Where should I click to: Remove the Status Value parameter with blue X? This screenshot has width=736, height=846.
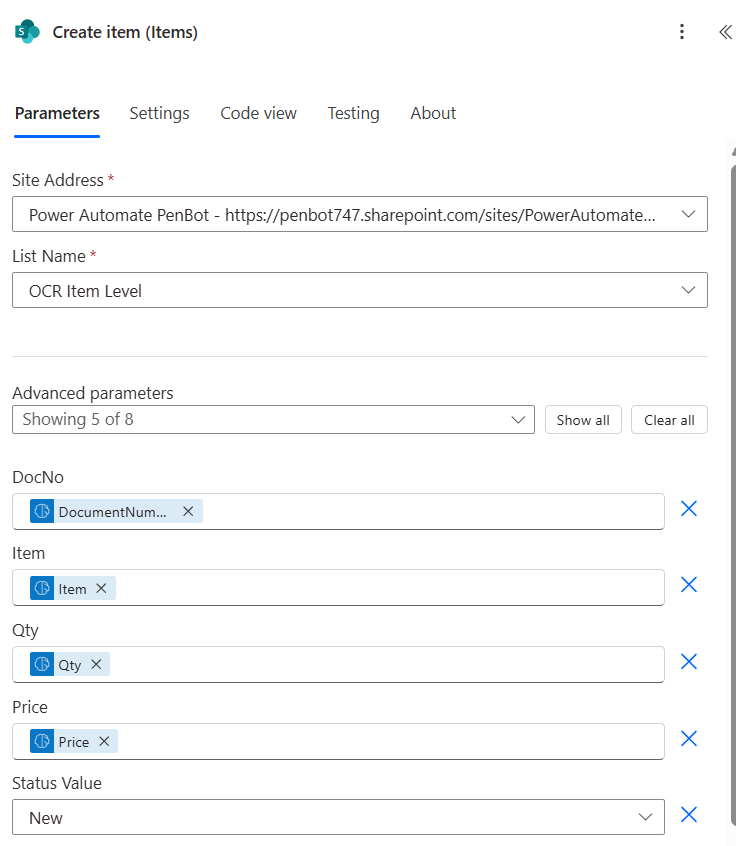click(x=689, y=815)
